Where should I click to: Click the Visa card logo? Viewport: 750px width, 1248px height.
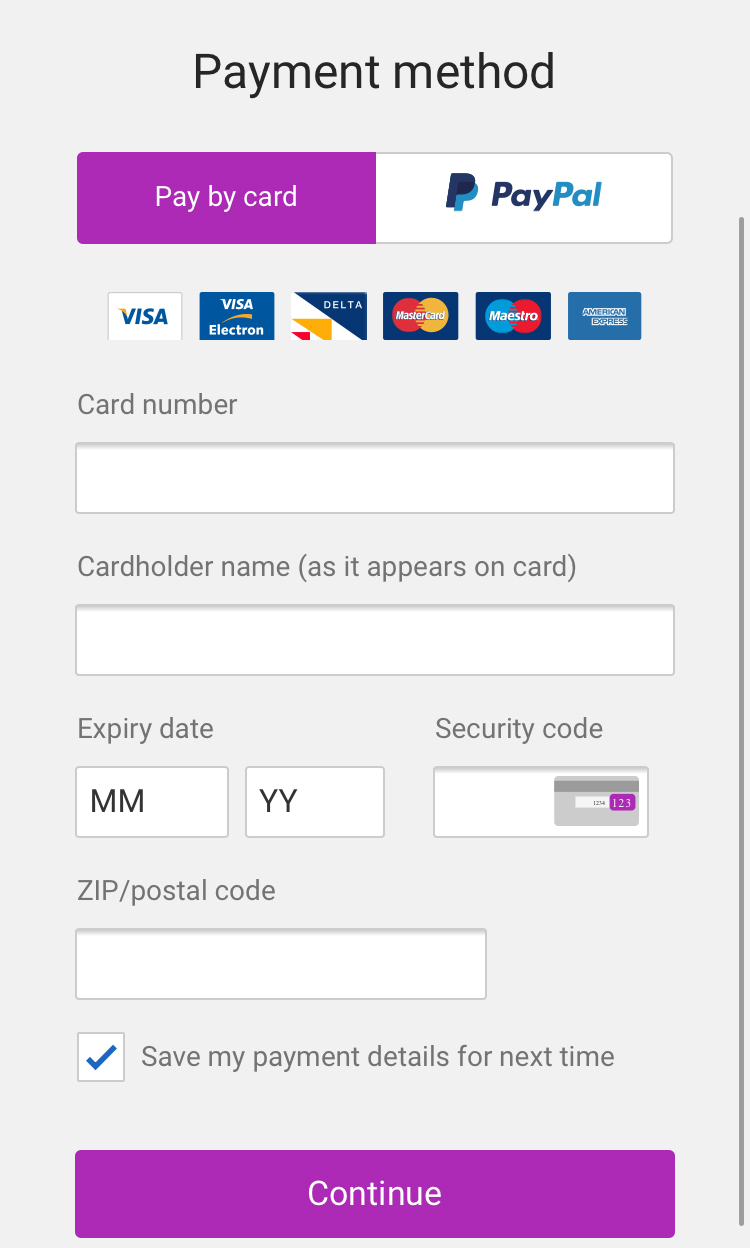pos(145,316)
